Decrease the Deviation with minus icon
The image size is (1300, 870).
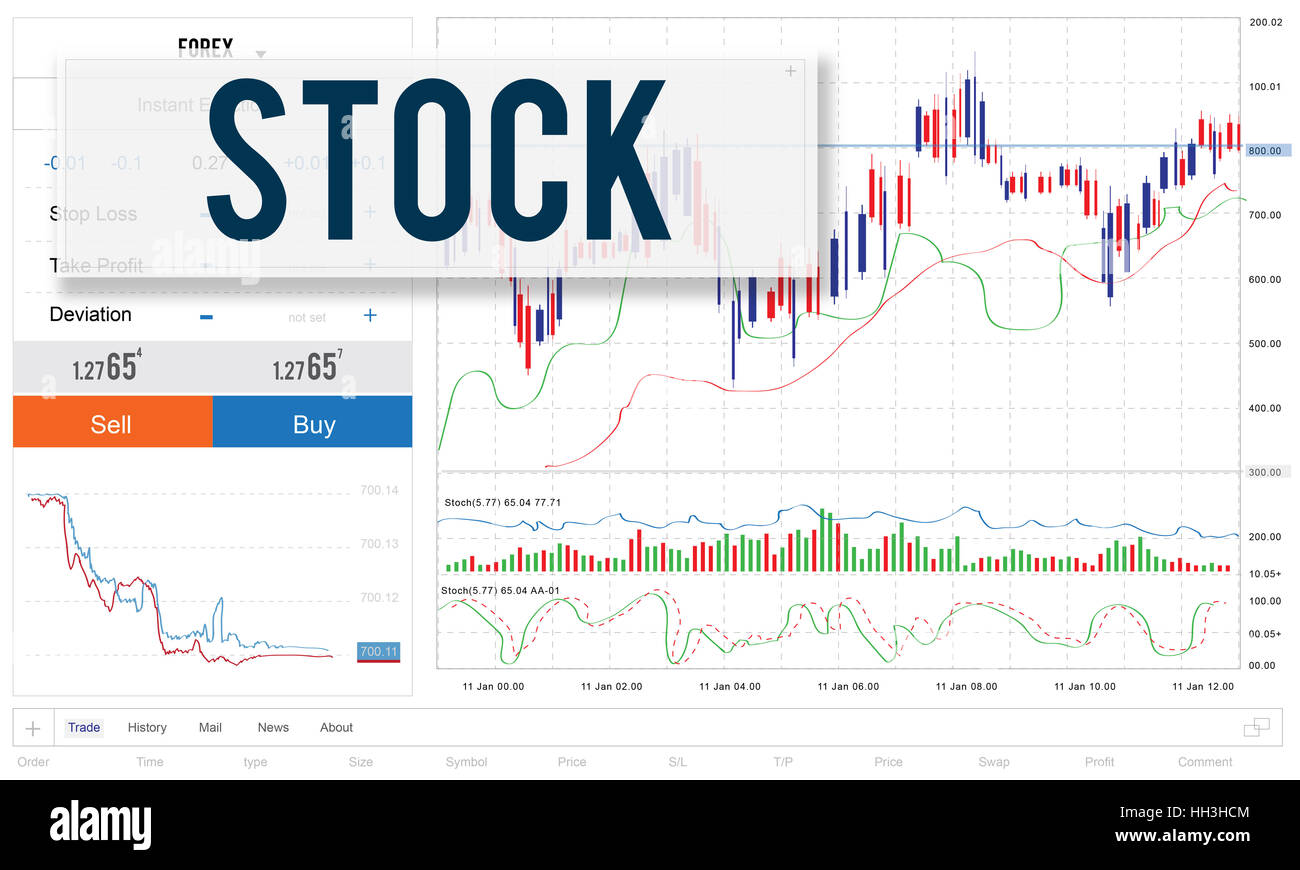click(206, 316)
